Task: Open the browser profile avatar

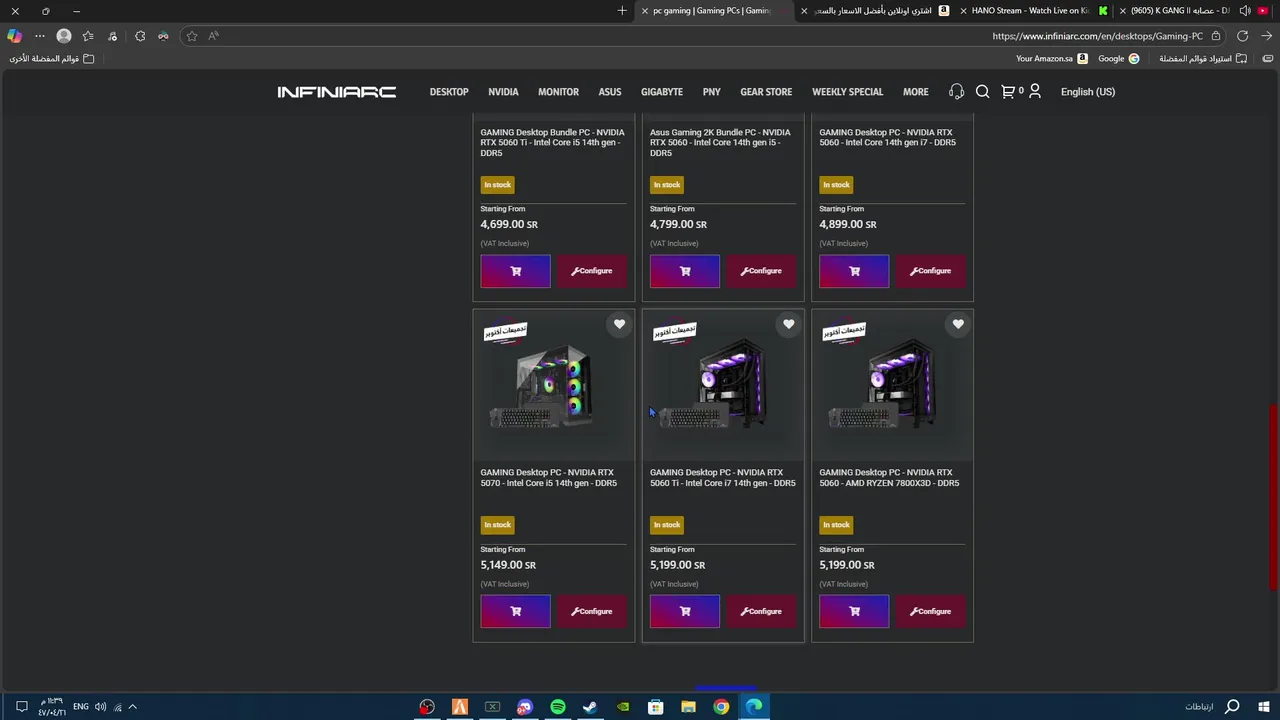Action: coord(64,36)
